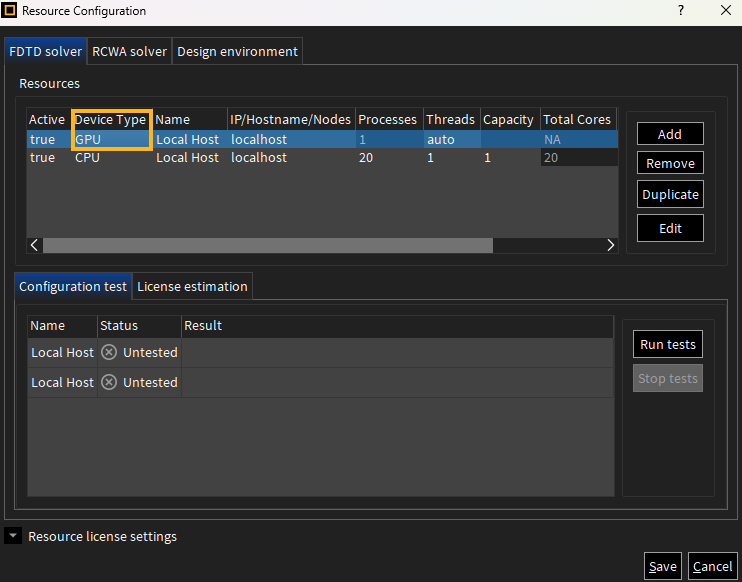Image resolution: width=742 pixels, height=582 pixels.
Task: Select the CPU device type cell
Action: point(112,157)
